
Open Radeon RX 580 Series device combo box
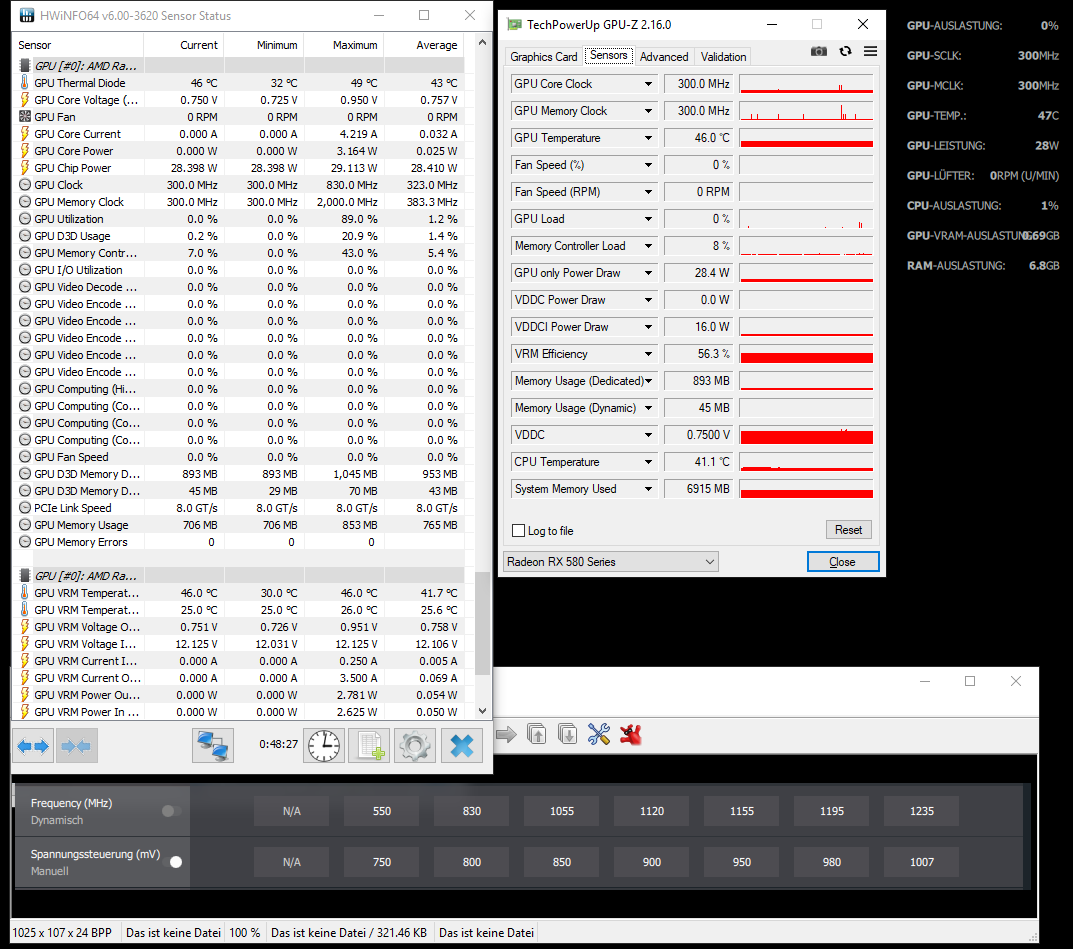pyautogui.click(x=610, y=562)
